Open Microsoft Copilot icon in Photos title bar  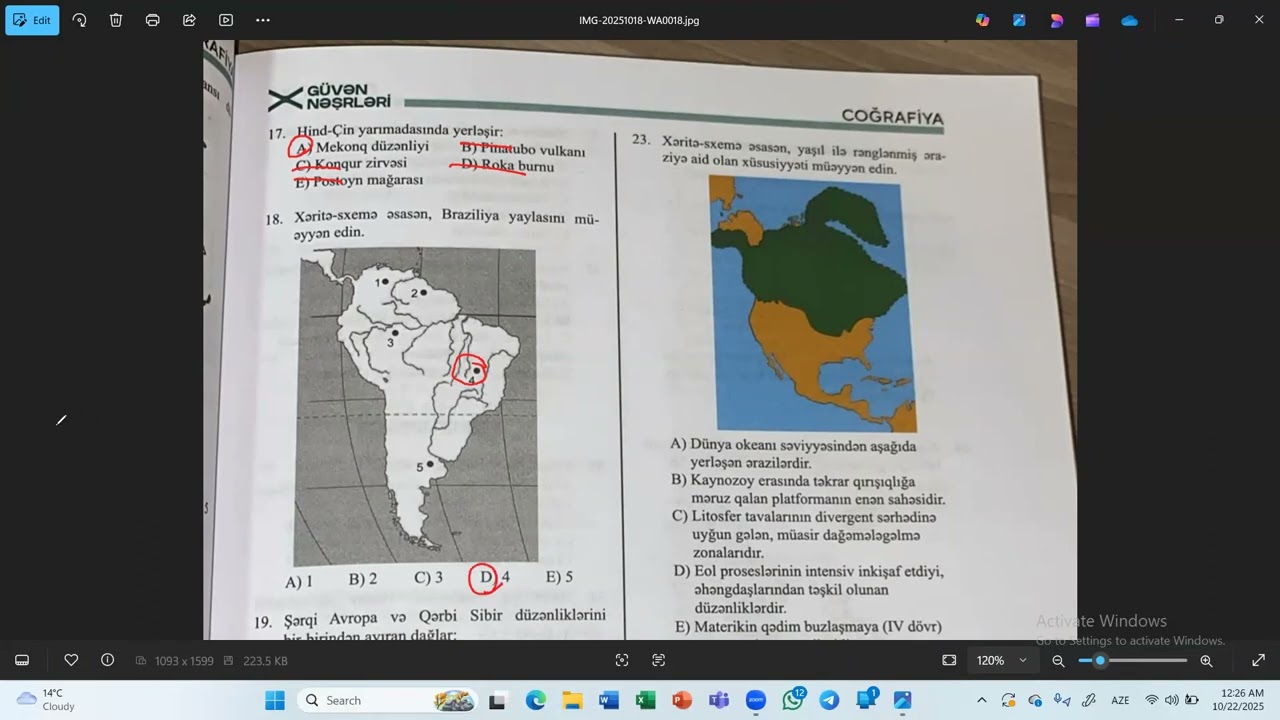pos(983,20)
